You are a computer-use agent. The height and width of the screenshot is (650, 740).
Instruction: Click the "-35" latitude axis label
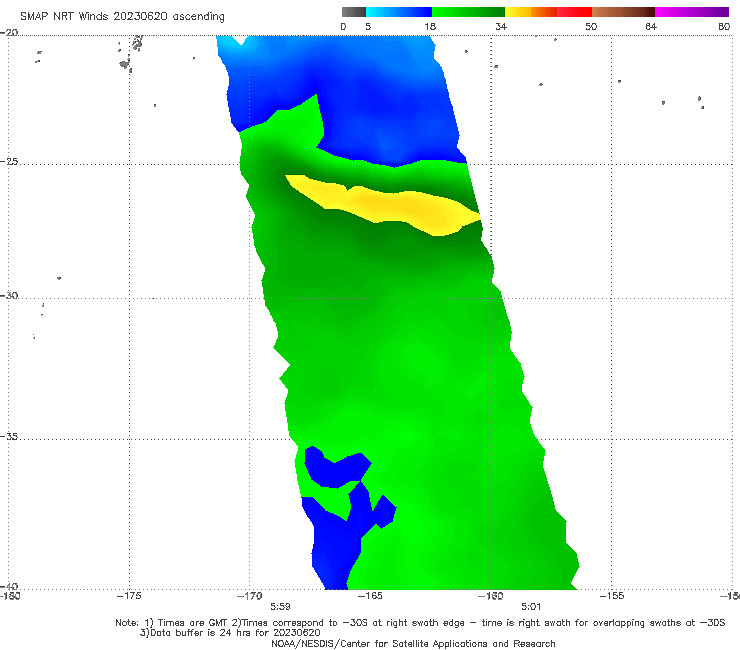click(x=9, y=436)
